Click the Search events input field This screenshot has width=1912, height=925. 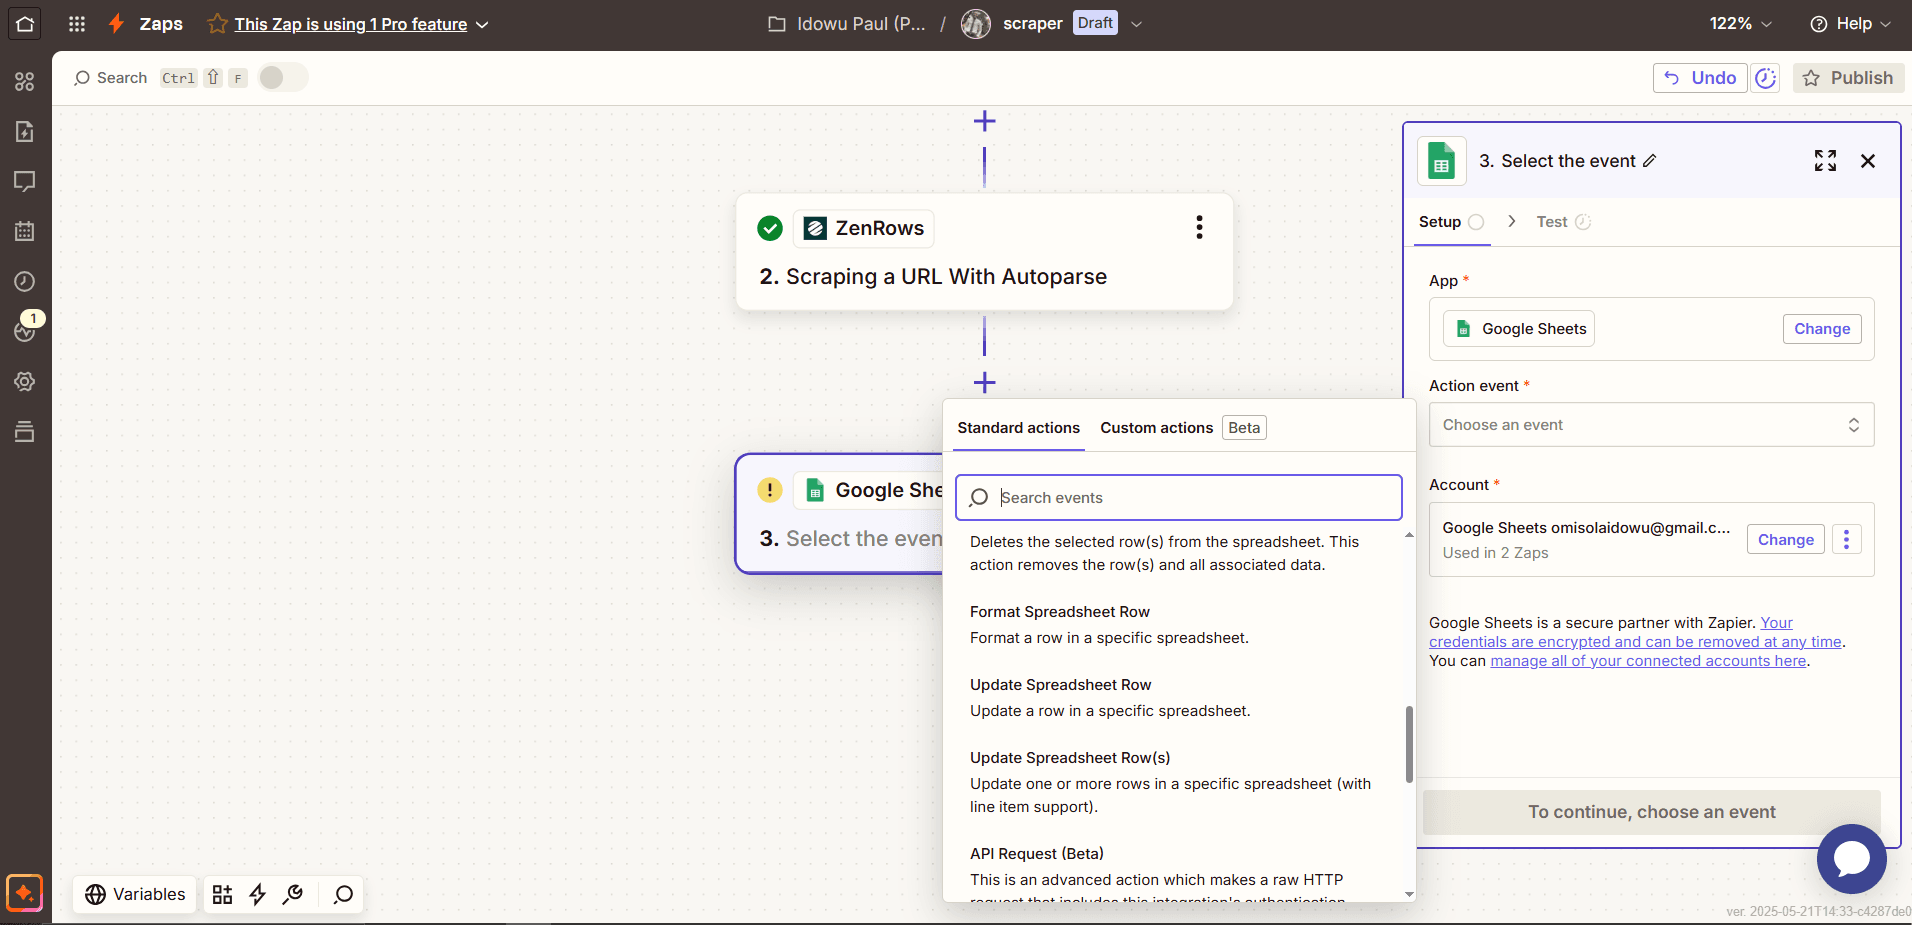pyautogui.click(x=1178, y=498)
